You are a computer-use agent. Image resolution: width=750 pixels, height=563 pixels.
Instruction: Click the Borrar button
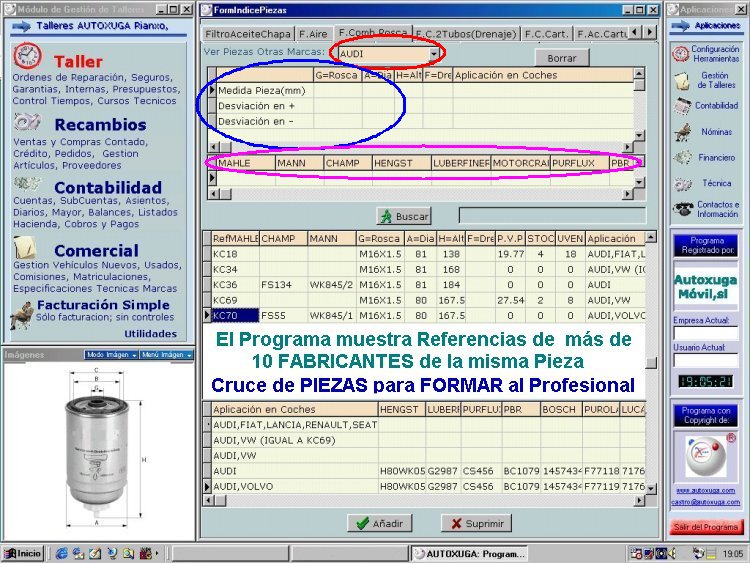(x=562, y=58)
